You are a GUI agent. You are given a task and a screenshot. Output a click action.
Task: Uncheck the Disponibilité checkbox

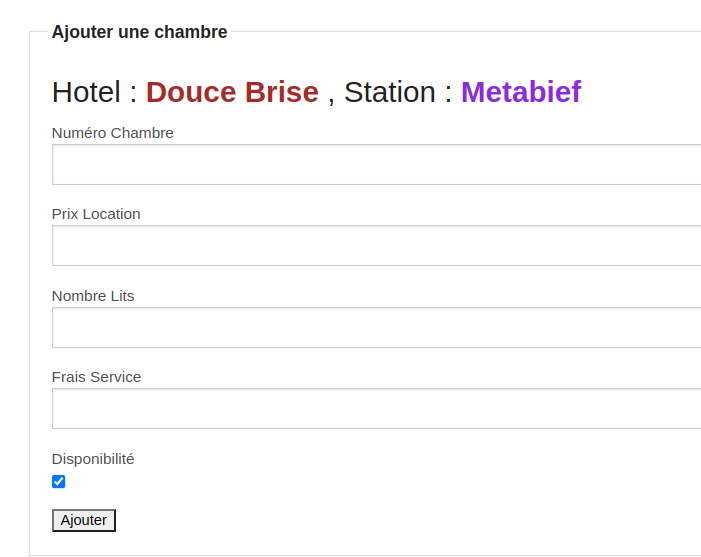(59, 482)
